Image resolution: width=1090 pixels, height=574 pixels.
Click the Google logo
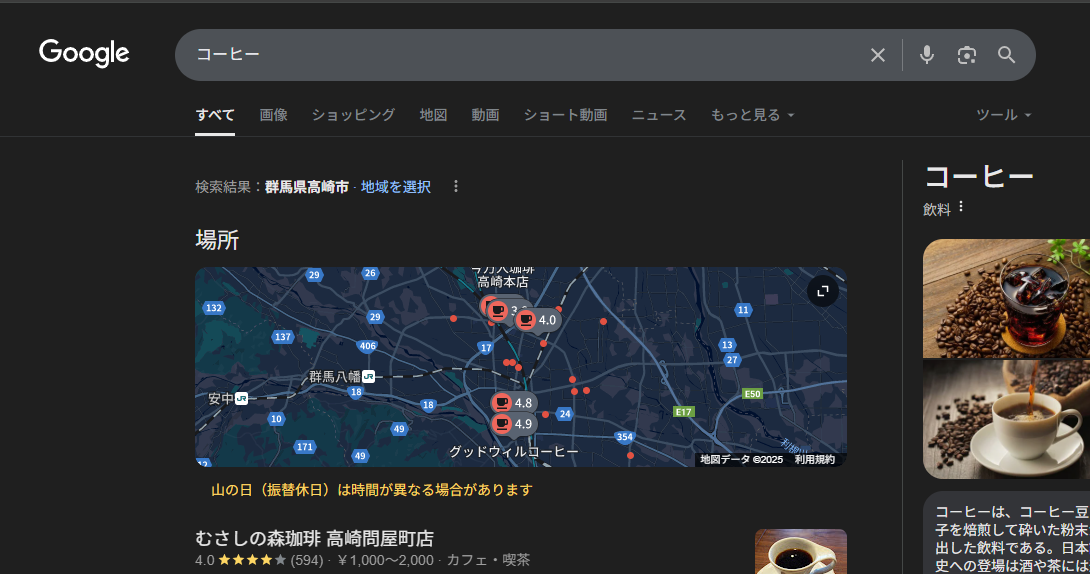click(84, 54)
